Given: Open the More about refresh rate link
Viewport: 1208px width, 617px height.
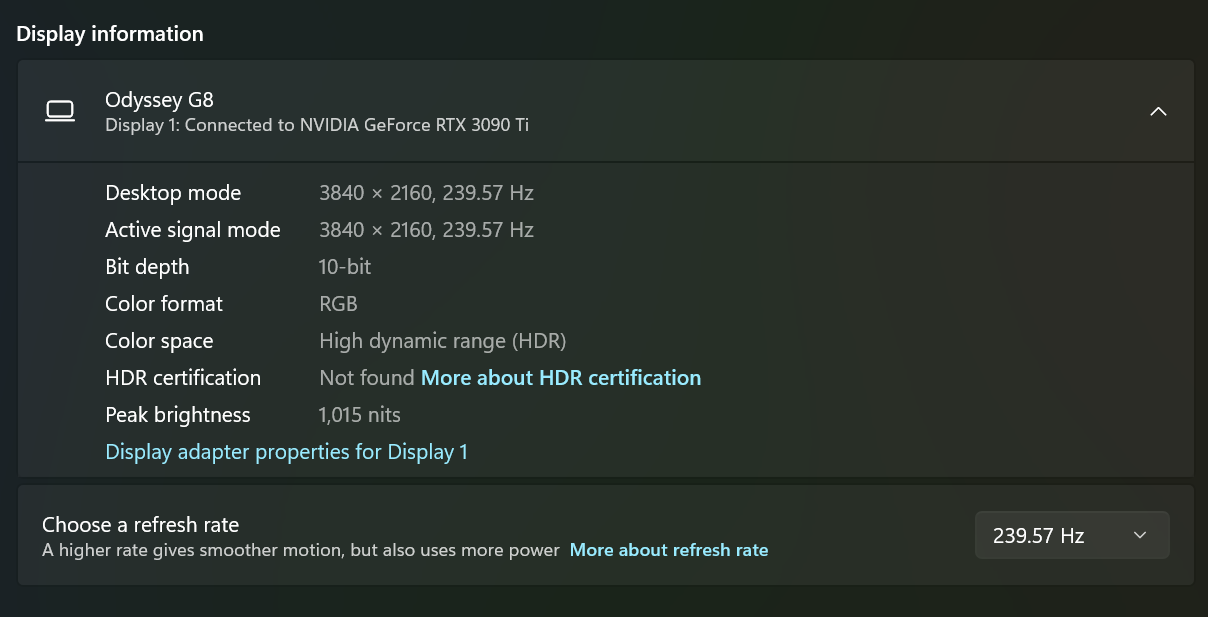Looking at the screenshot, I should point(668,550).
